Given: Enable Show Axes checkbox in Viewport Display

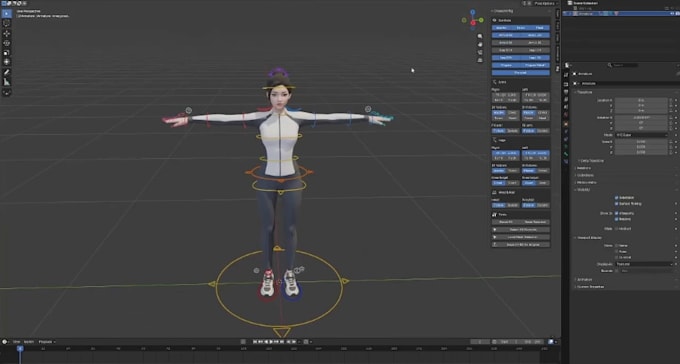Looking at the screenshot, I should click(616, 251).
